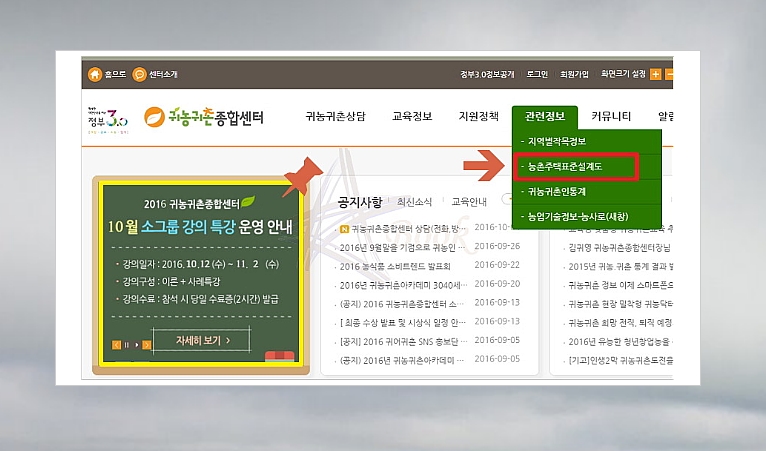
Task: Click the date 2016-09-20
Action: pos(497,283)
